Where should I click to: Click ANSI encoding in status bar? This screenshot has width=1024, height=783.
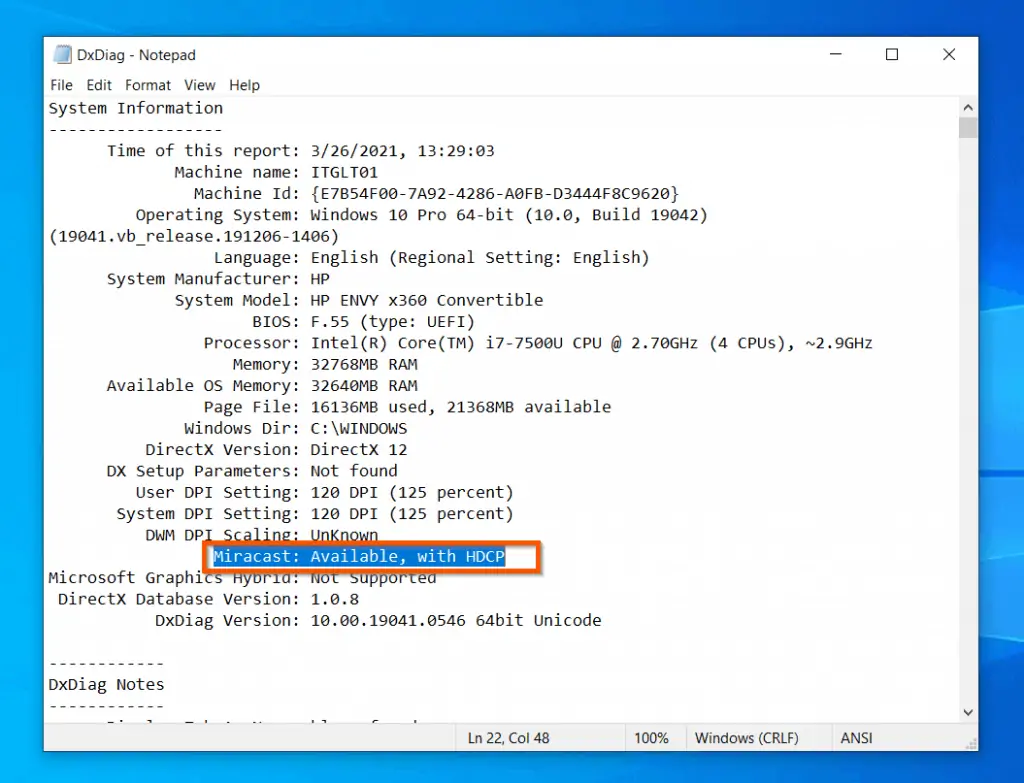856,738
